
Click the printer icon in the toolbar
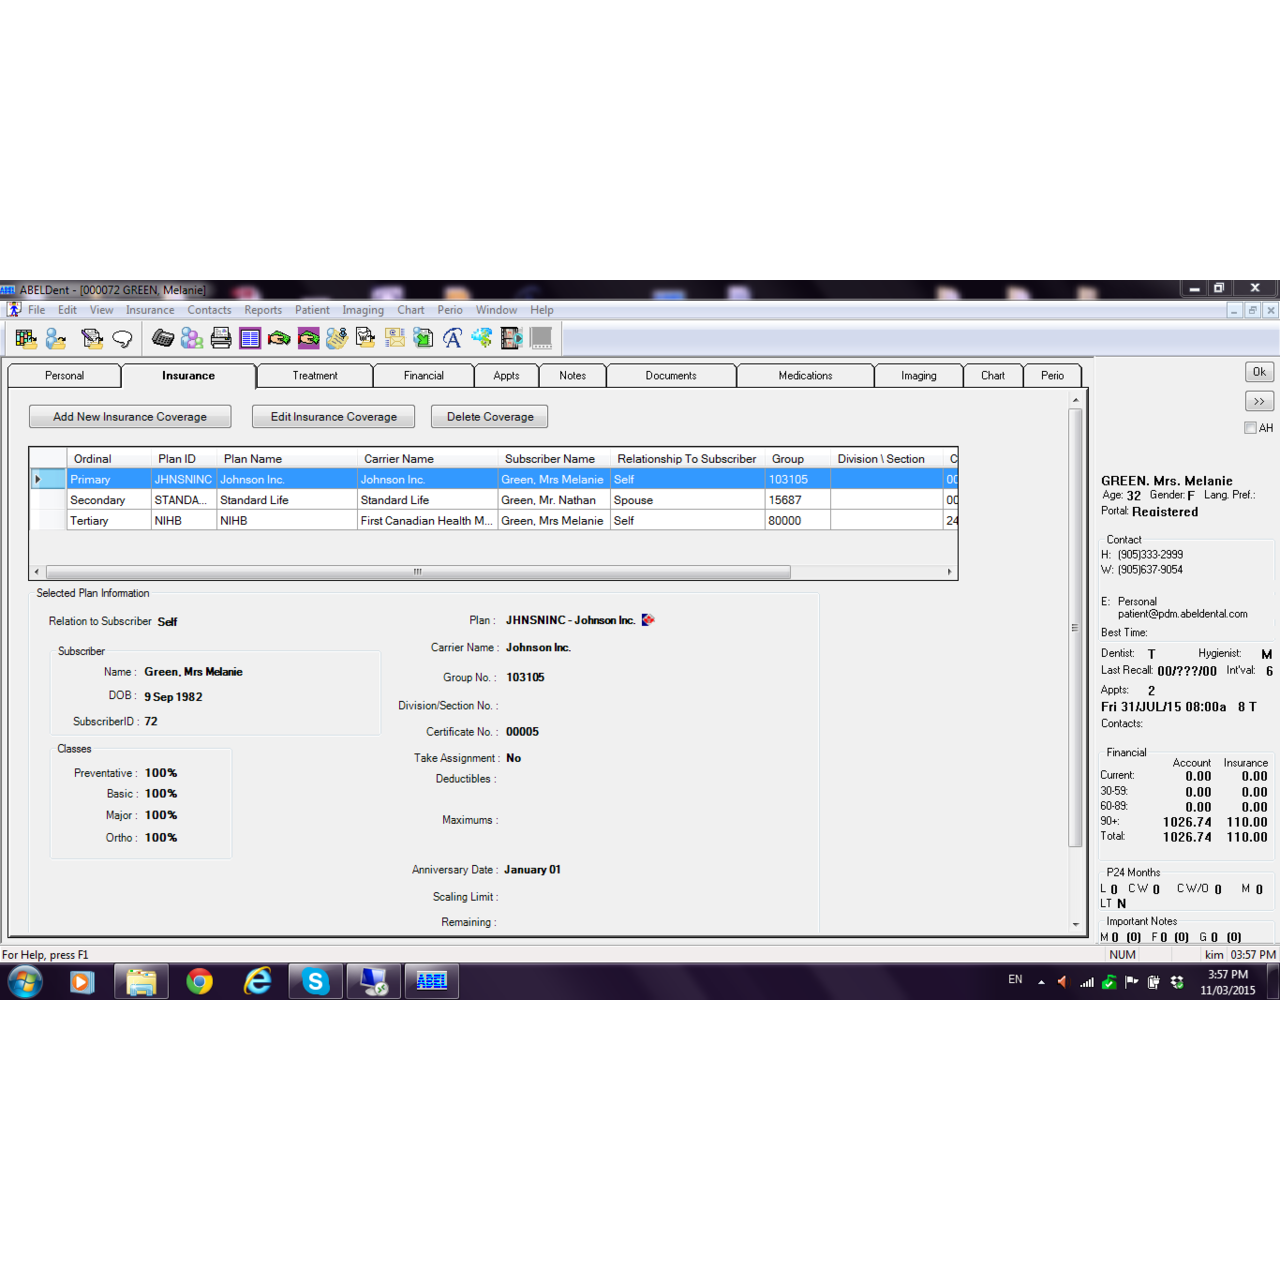[221, 339]
